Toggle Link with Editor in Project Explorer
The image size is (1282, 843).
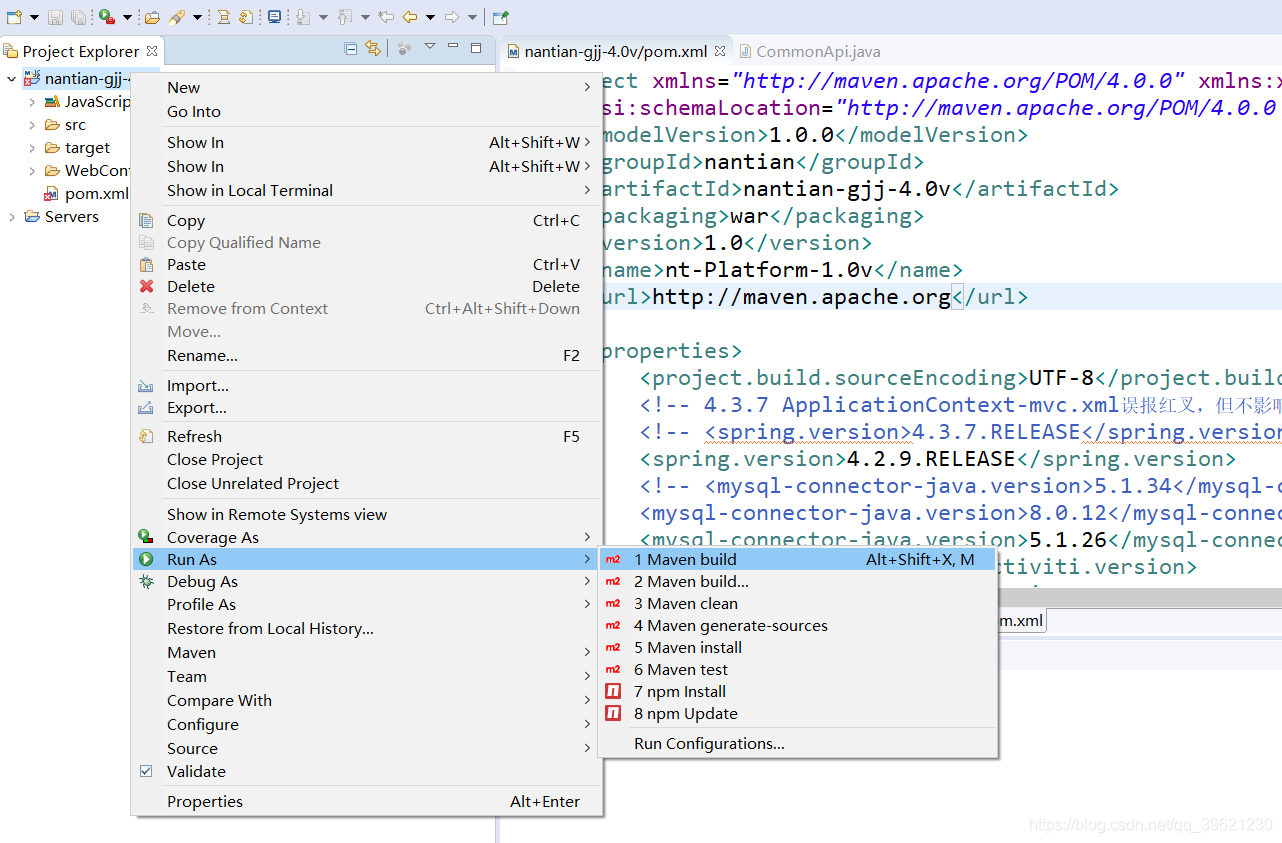click(373, 48)
